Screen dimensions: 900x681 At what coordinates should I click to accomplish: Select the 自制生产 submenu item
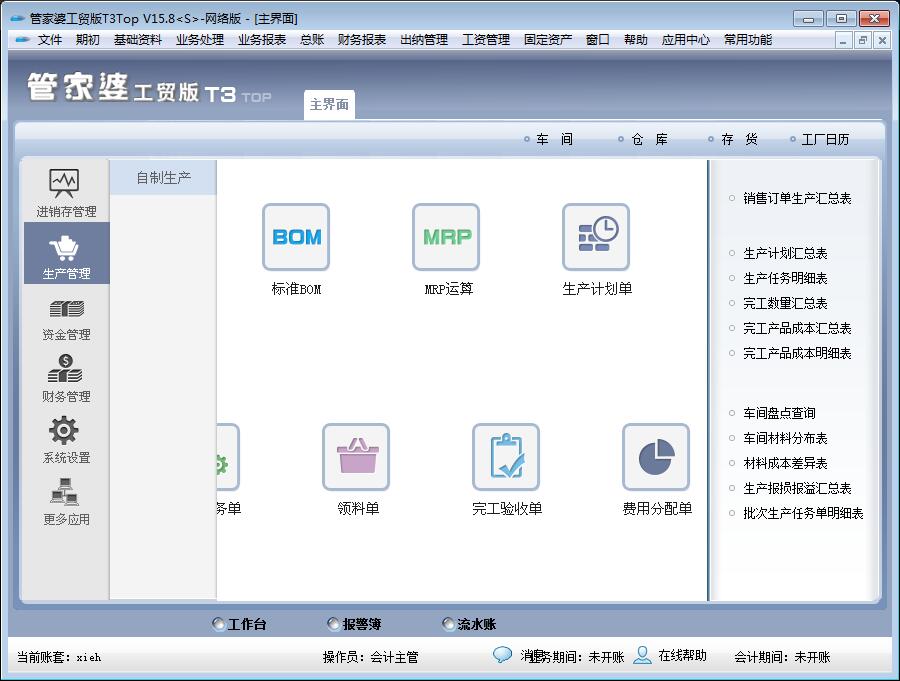tap(163, 179)
